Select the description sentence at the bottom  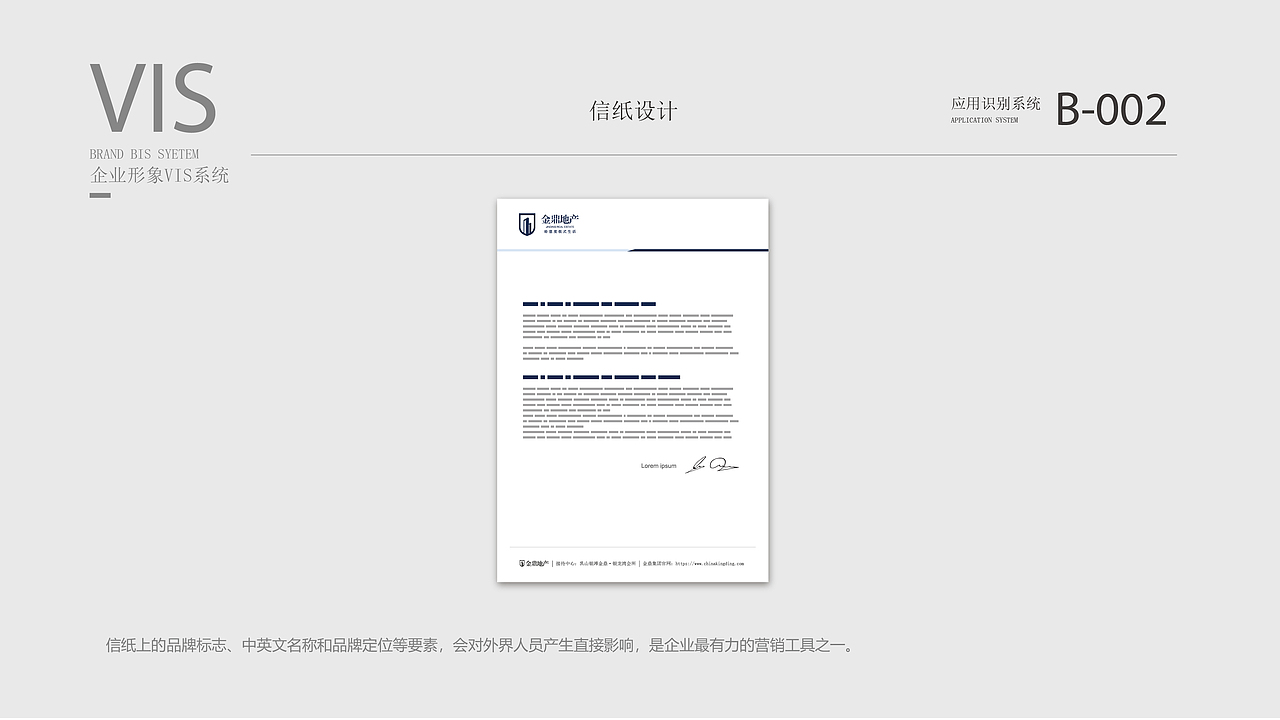tap(479, 645)
